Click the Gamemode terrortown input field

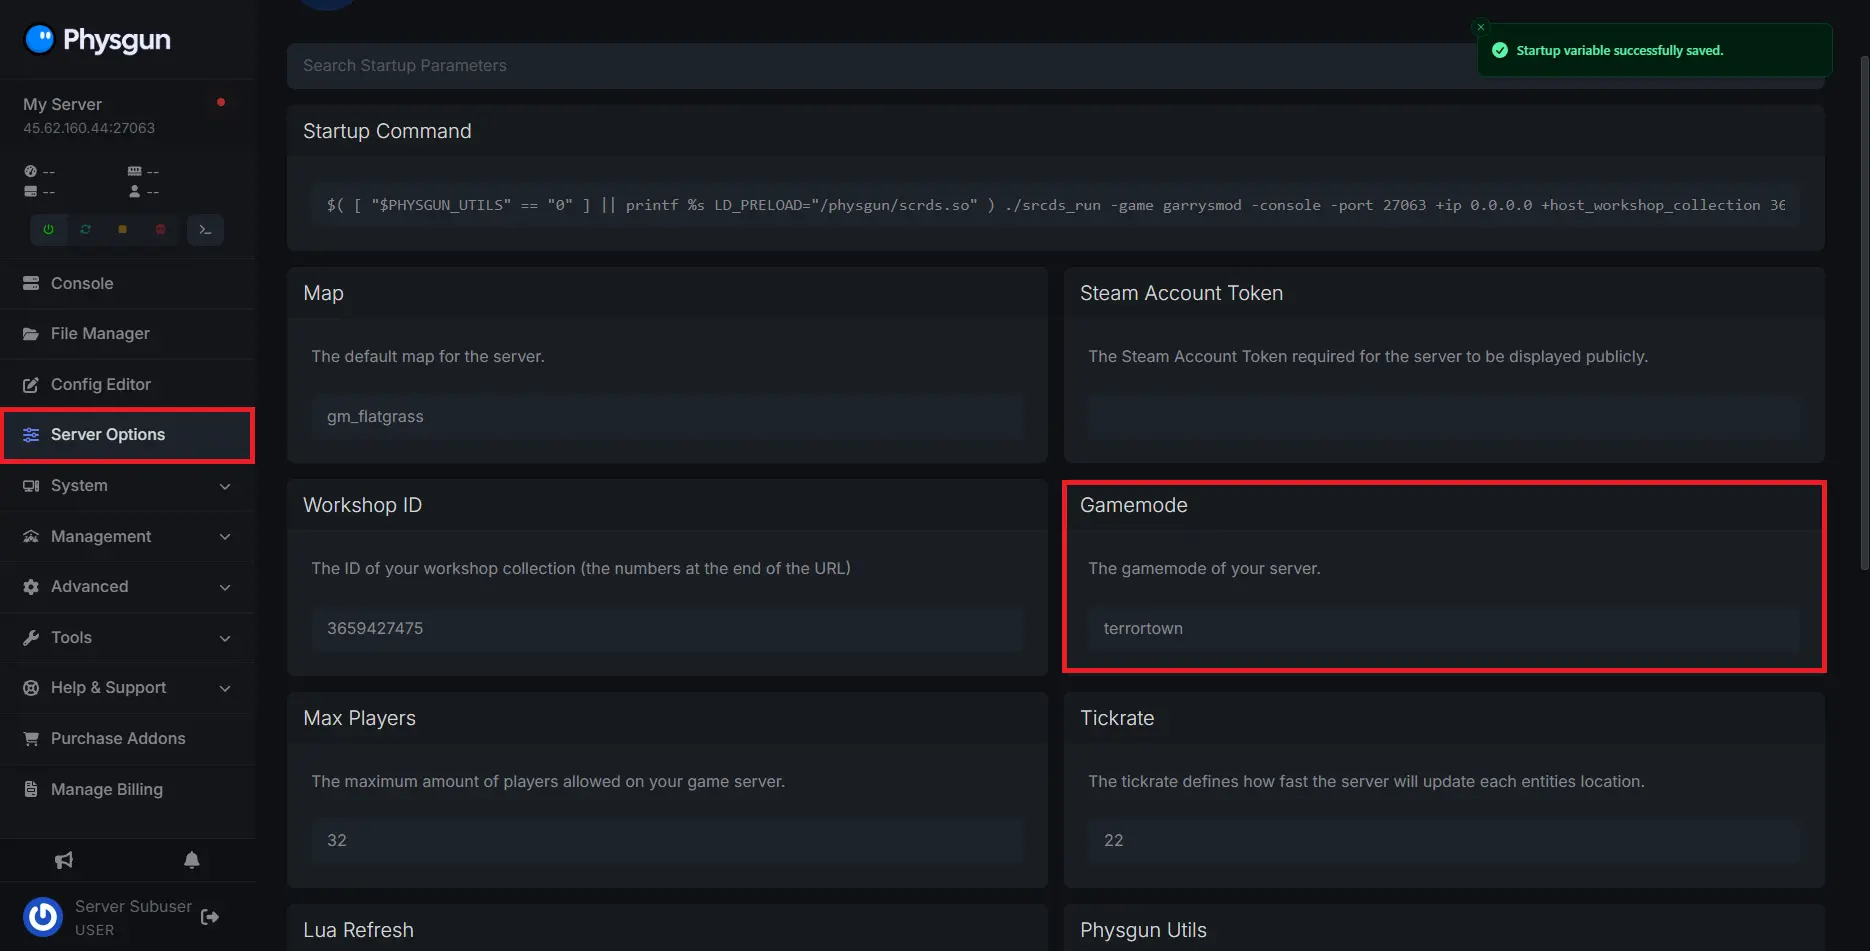1443,629
